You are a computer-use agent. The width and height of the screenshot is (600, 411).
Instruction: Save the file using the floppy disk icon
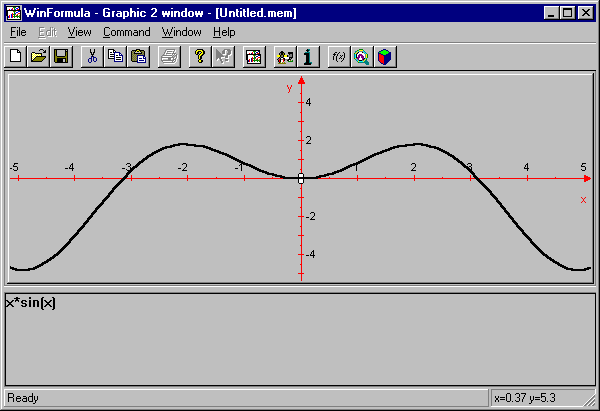point(60,57)
